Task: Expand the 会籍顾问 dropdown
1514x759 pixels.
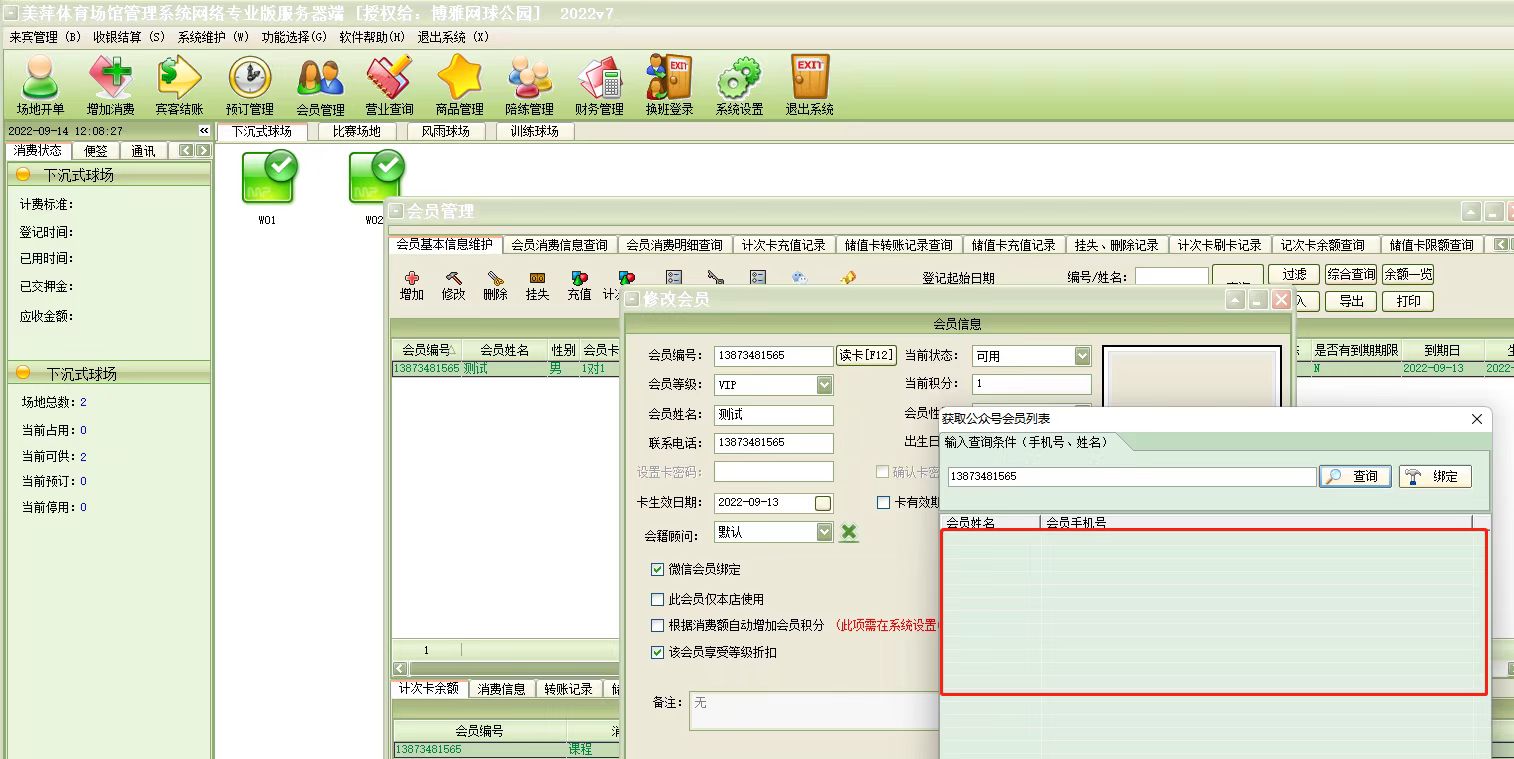Action: click(x=824, y=532)
